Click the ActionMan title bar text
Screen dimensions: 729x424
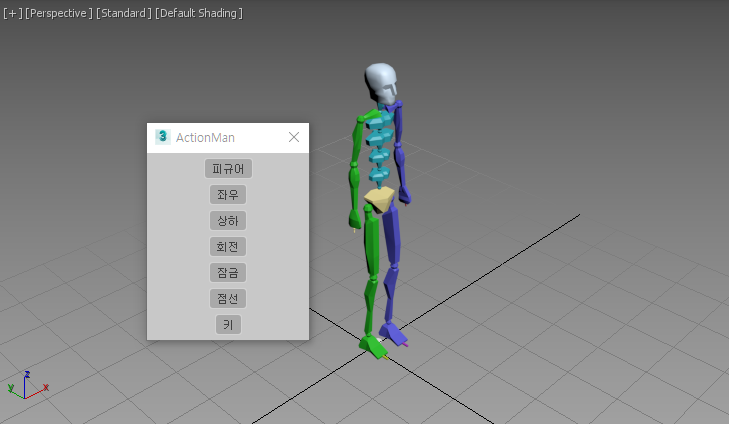coord(205,138)
